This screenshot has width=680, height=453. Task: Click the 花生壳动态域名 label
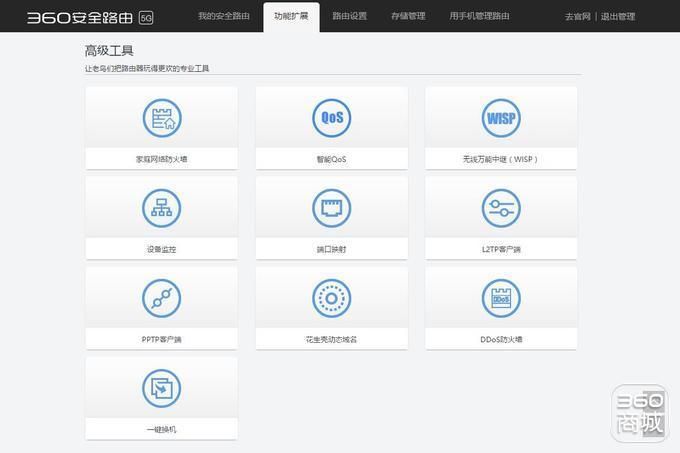tap(332, 339)
